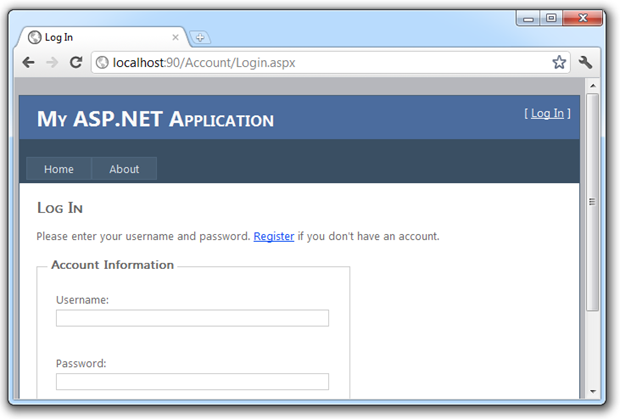
Task: Click the Log In page heading
Action: coord(60,208)
